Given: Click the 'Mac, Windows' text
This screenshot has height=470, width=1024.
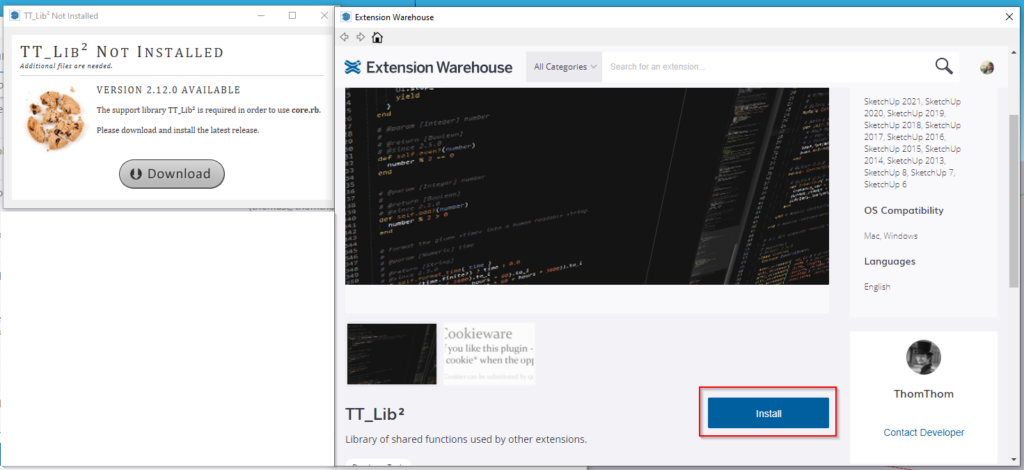Looking at the screenshot, I should coord(891,236).
